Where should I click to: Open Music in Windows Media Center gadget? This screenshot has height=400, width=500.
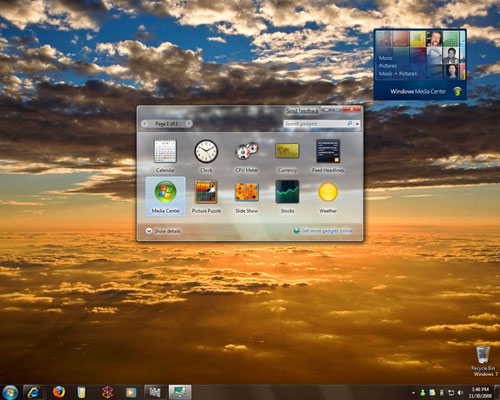coord(385,58)
